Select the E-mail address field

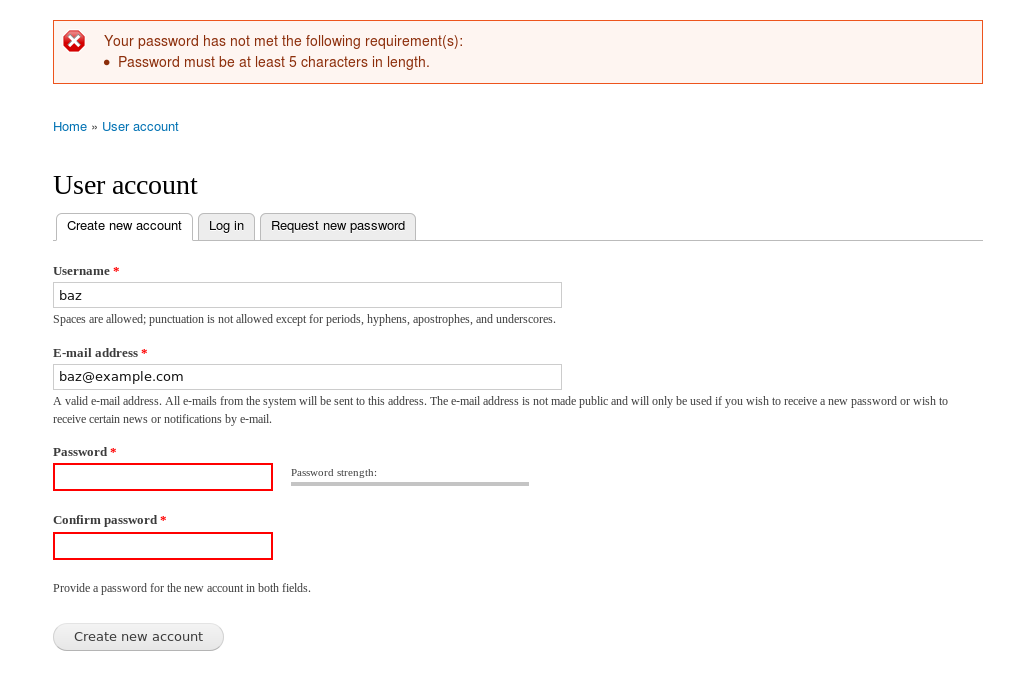pos(307,376)
